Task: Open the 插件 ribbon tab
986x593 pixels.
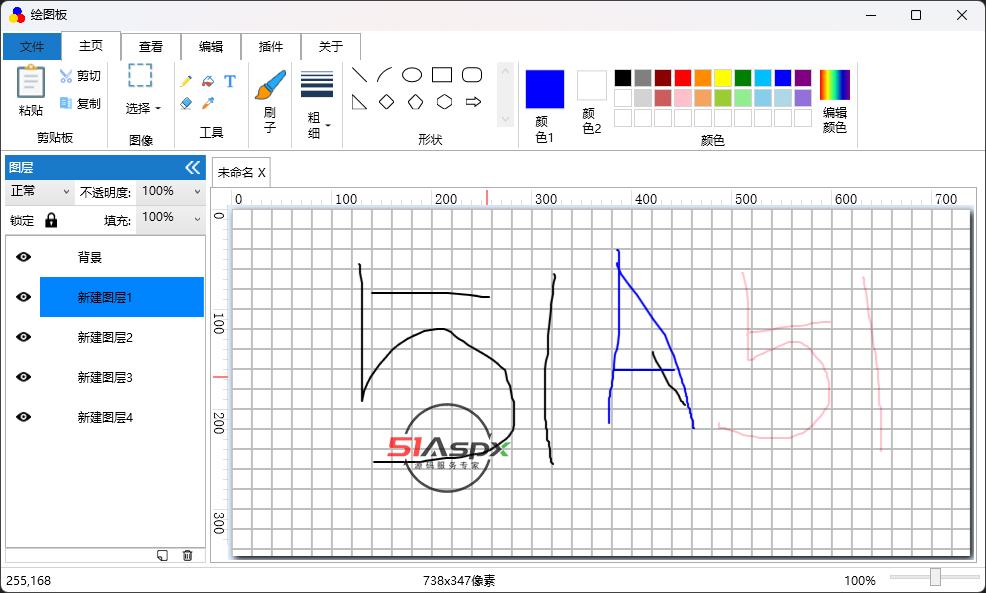Action: (271, 46)
